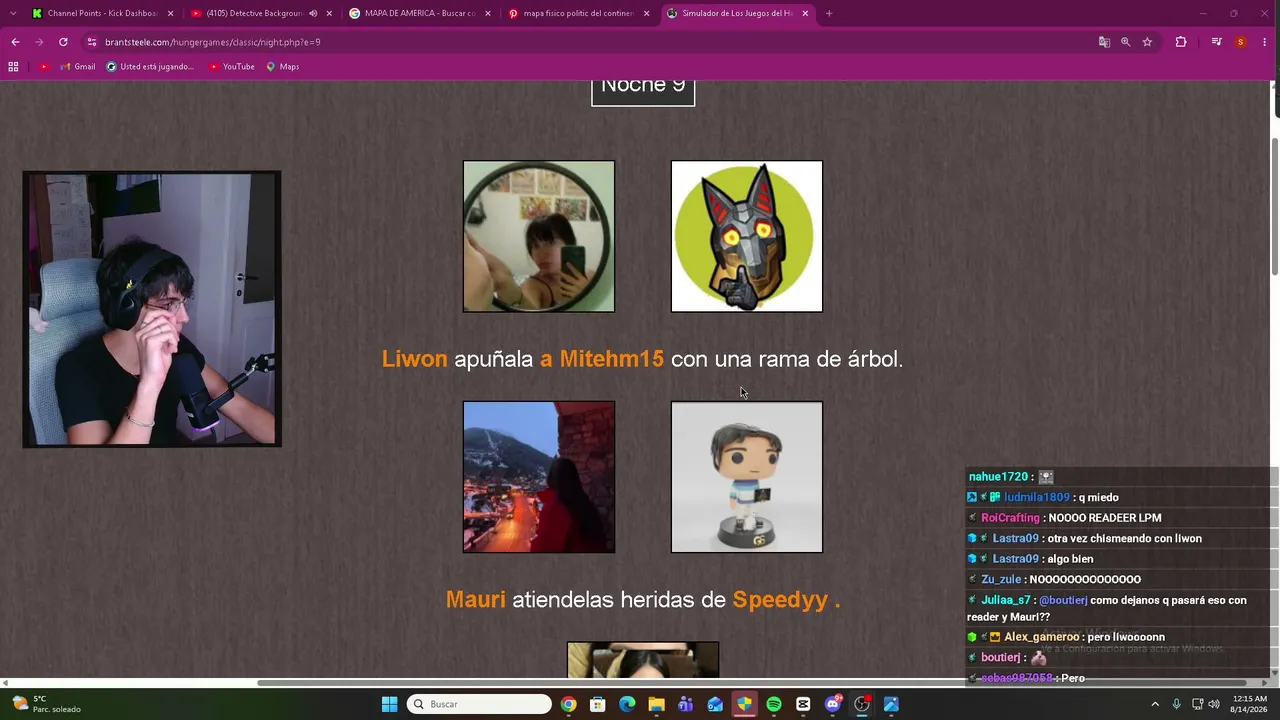The image size is (1280, 720).
Task: Click chat username 'ludmila1809'
Action: [x=1037, y=497]
